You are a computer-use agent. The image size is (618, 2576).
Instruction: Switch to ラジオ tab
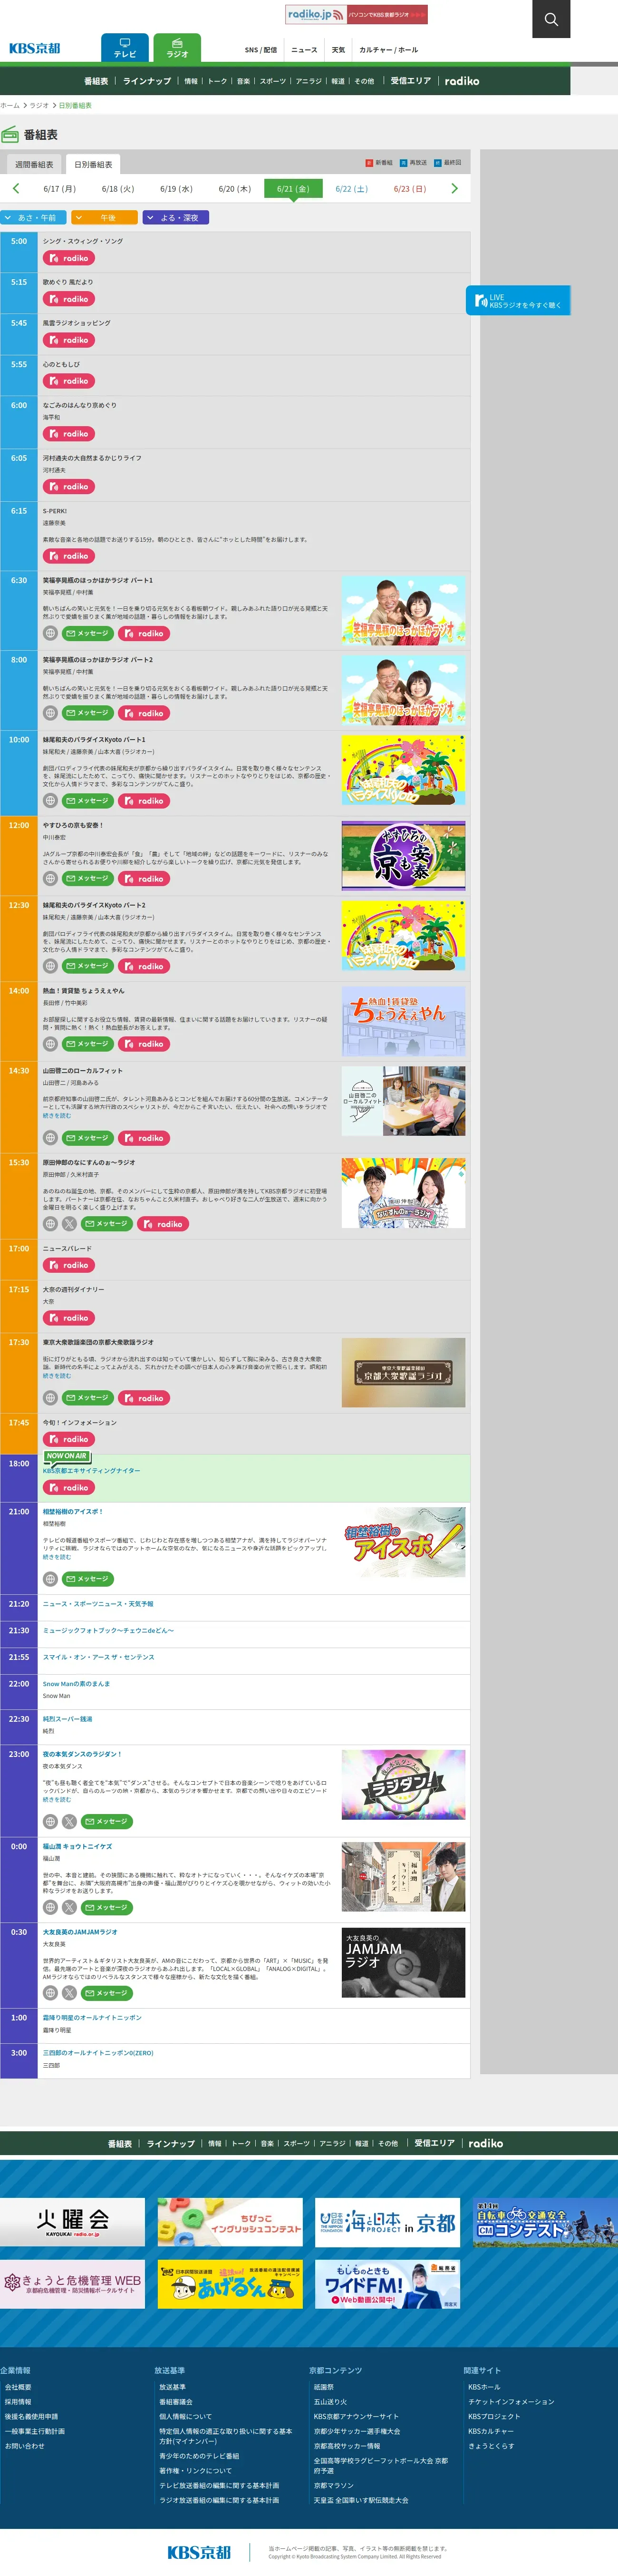[x=177, y=48]
